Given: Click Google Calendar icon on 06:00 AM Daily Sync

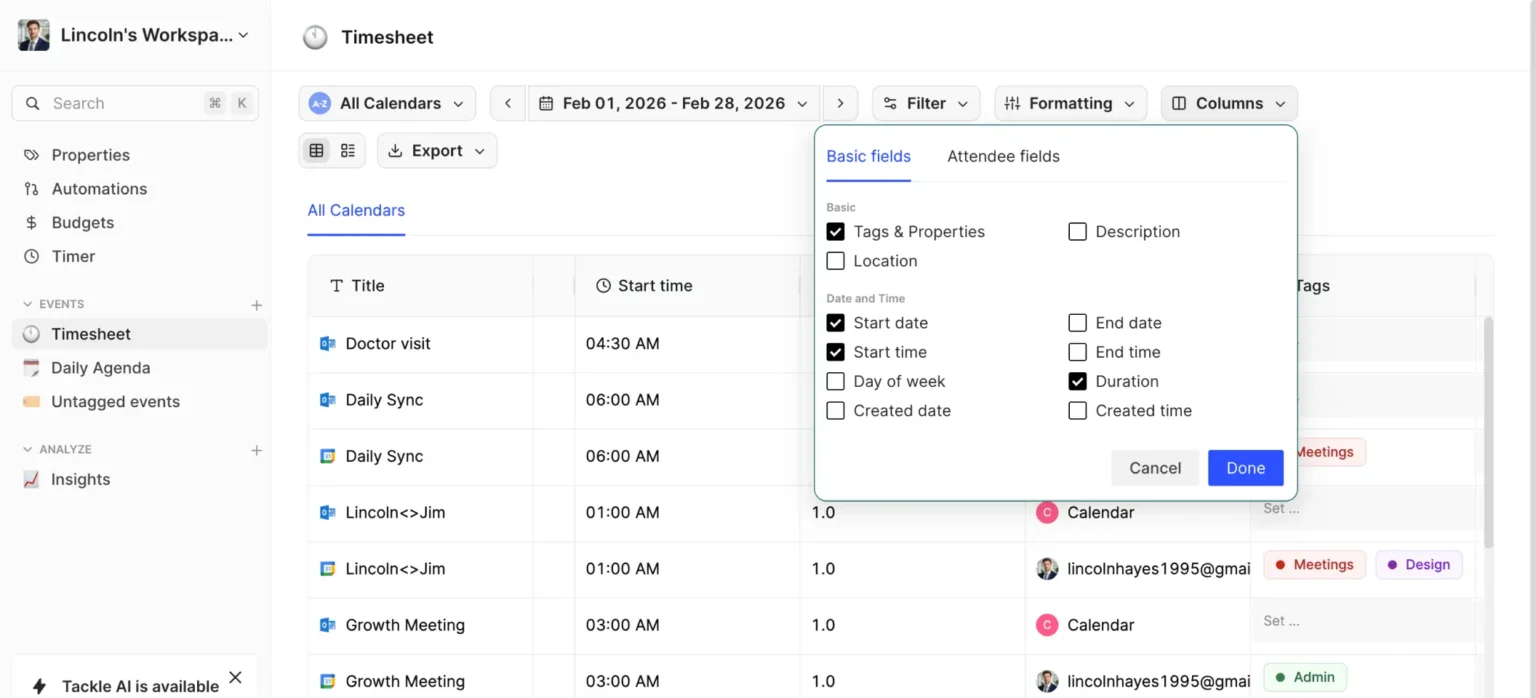Looking at the screenshot, I should click(x=327, y=456).
